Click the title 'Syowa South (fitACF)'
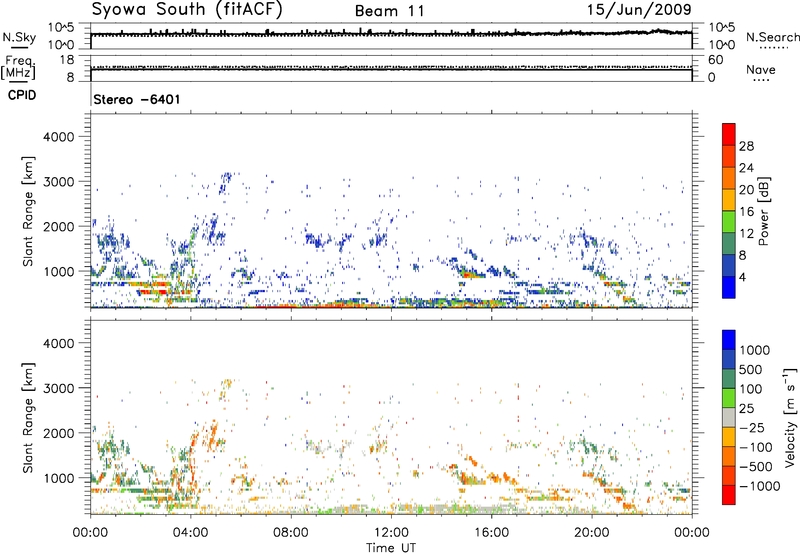This screenshot has width=800, height=554. click(x=187, y=10)
